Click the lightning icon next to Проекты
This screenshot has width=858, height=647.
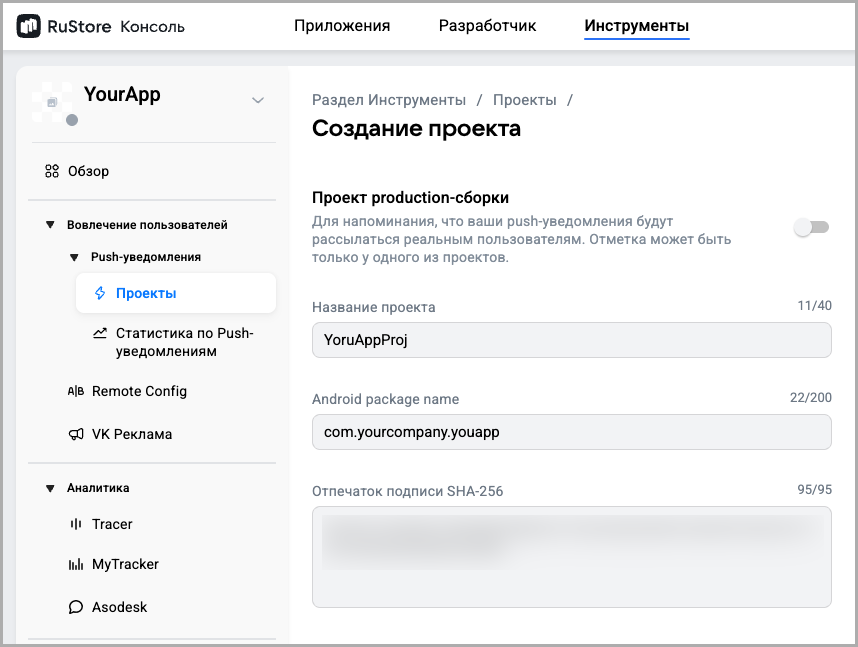(x=99, y=293)
